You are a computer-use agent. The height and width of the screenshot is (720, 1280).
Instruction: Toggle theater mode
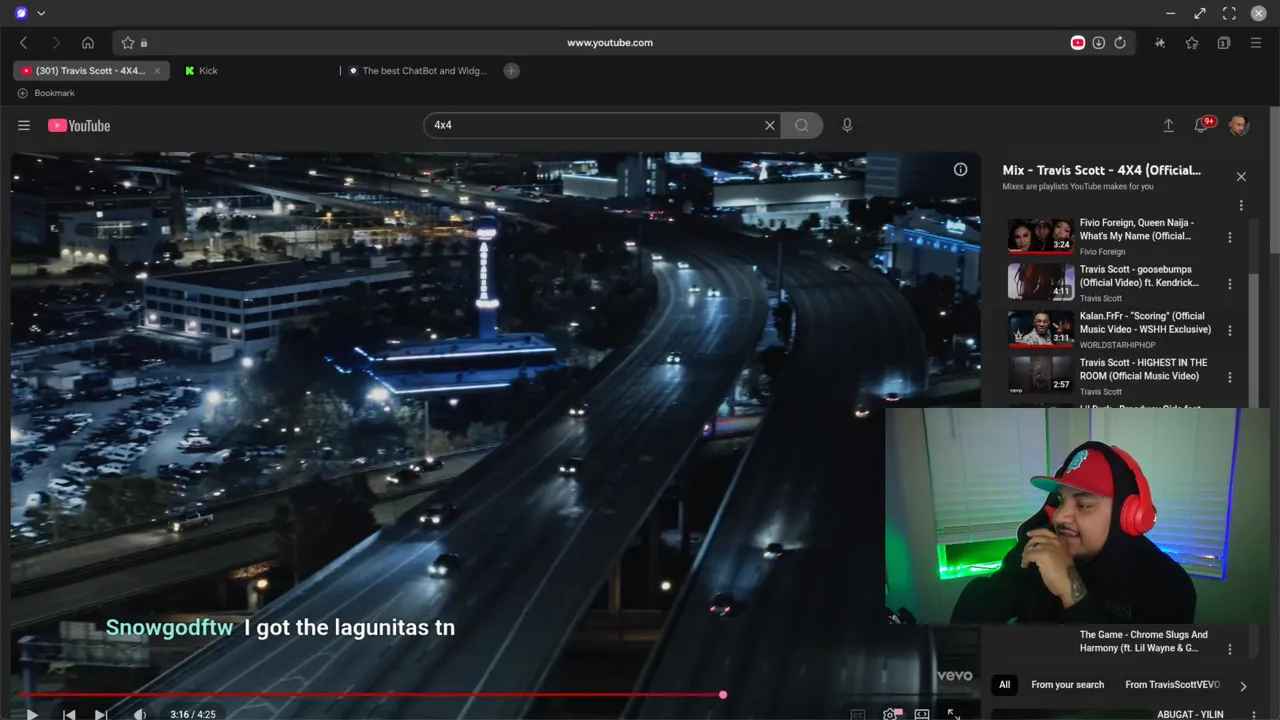(x=922, y=714)
